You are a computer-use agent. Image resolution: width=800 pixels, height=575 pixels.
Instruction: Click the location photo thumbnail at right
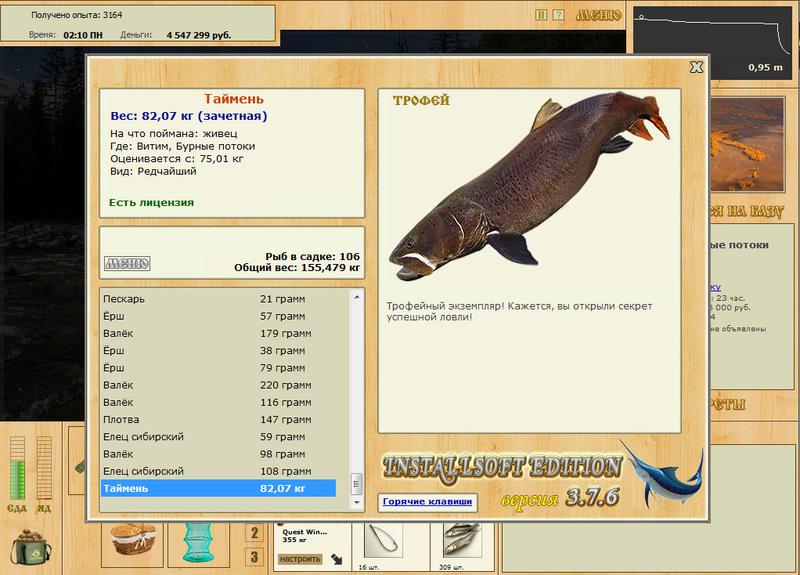(x=747, y=144)
